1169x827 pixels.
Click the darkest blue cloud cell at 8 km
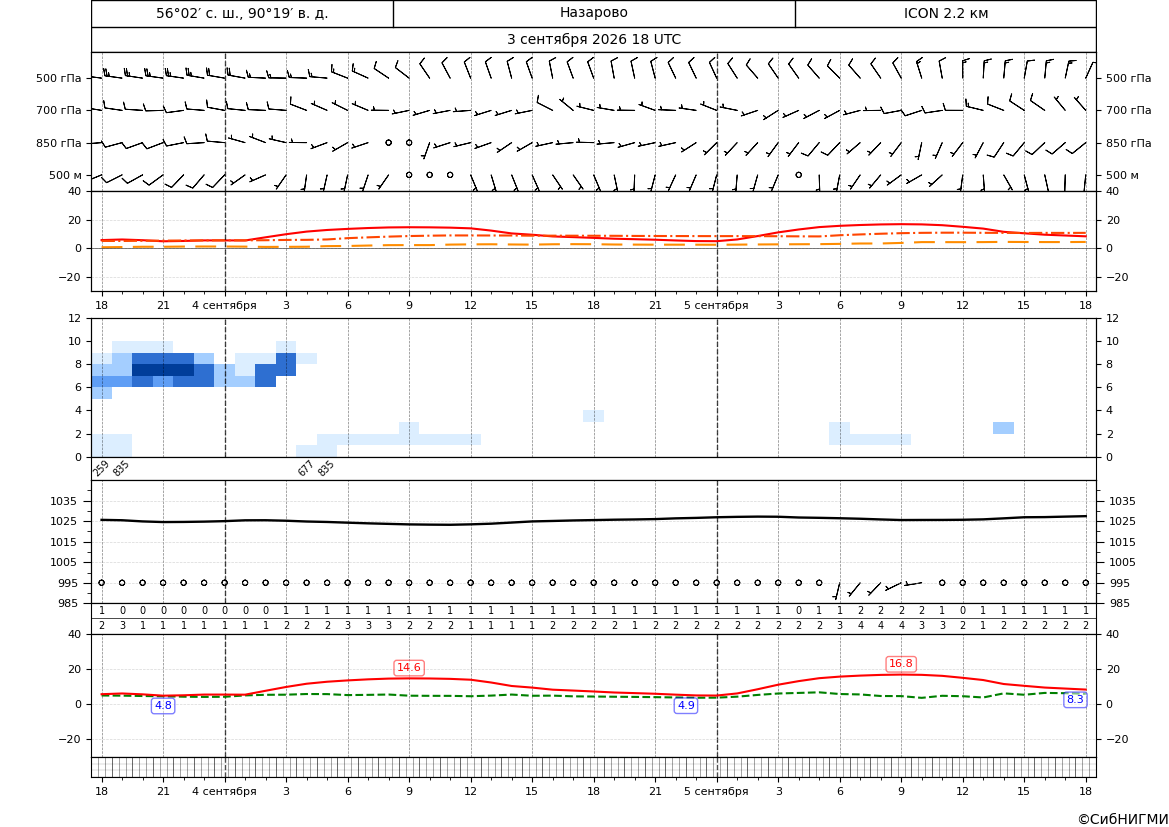[x=163, y=370]
